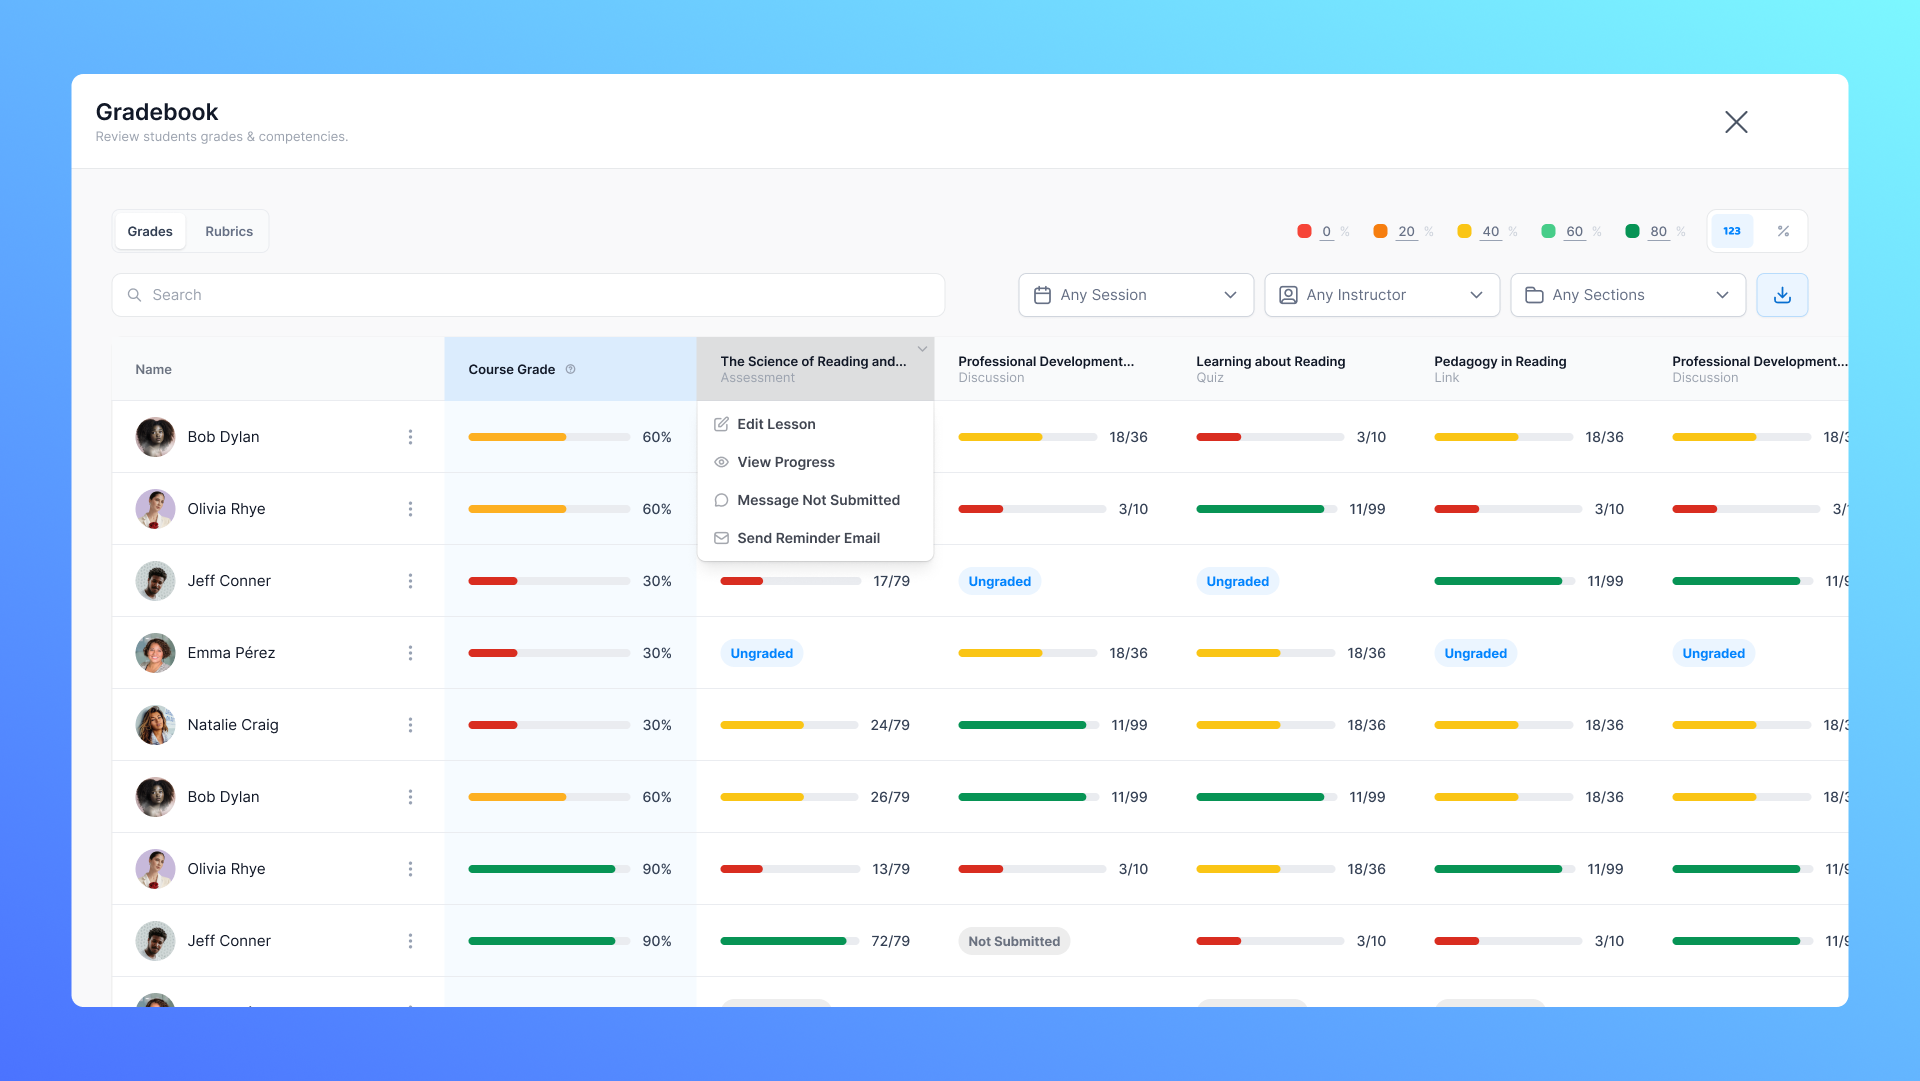Switch display to numeric 123 mode
1920x1081 pixels.
(x=1732, y=231)
